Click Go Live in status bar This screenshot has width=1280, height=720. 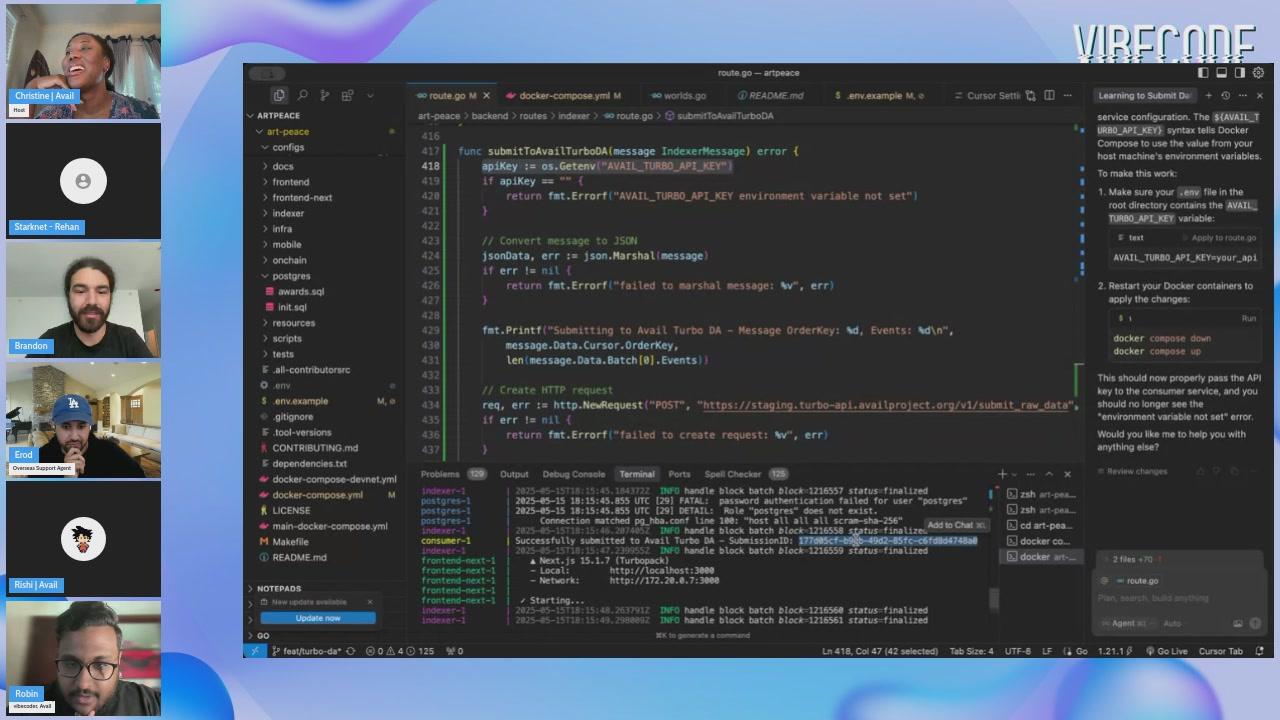click(x=1166, y=651)
